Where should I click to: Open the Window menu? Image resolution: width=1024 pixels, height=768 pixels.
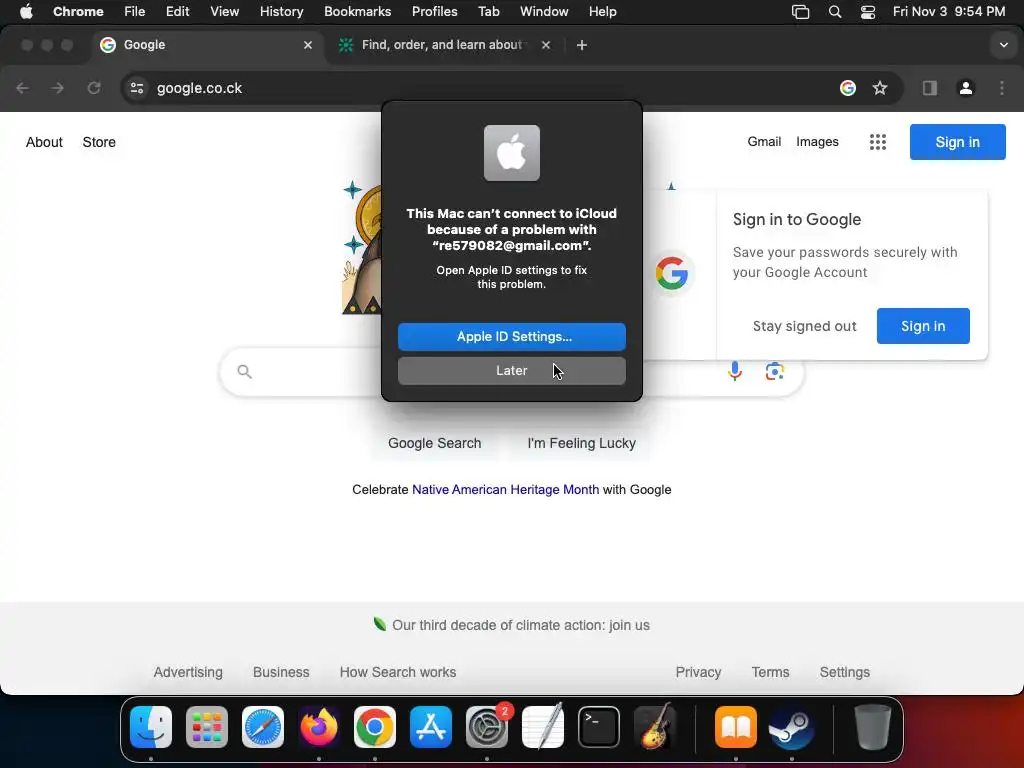[544, 12]
